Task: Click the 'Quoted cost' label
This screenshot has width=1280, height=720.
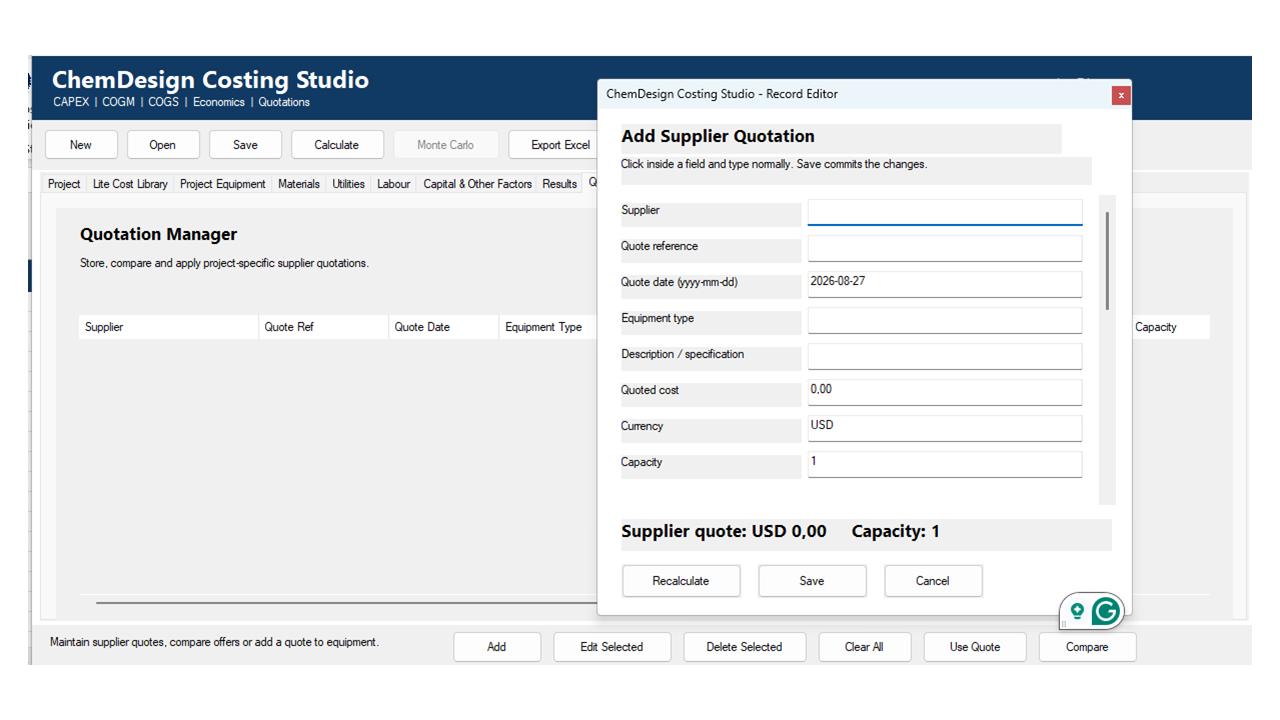Action: [650, 390]
